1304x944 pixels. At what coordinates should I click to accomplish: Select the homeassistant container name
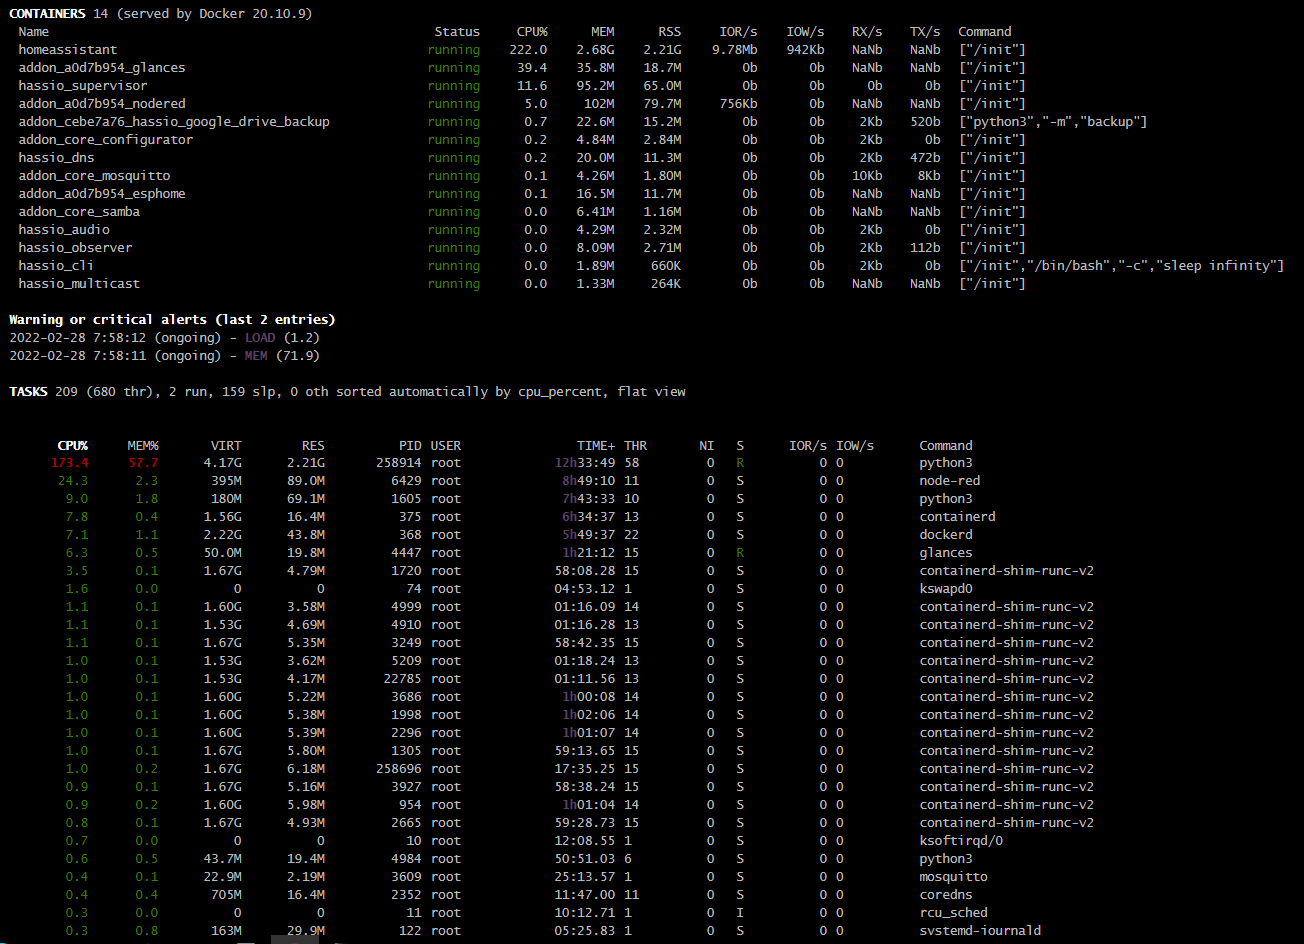[x=67, y=50]
